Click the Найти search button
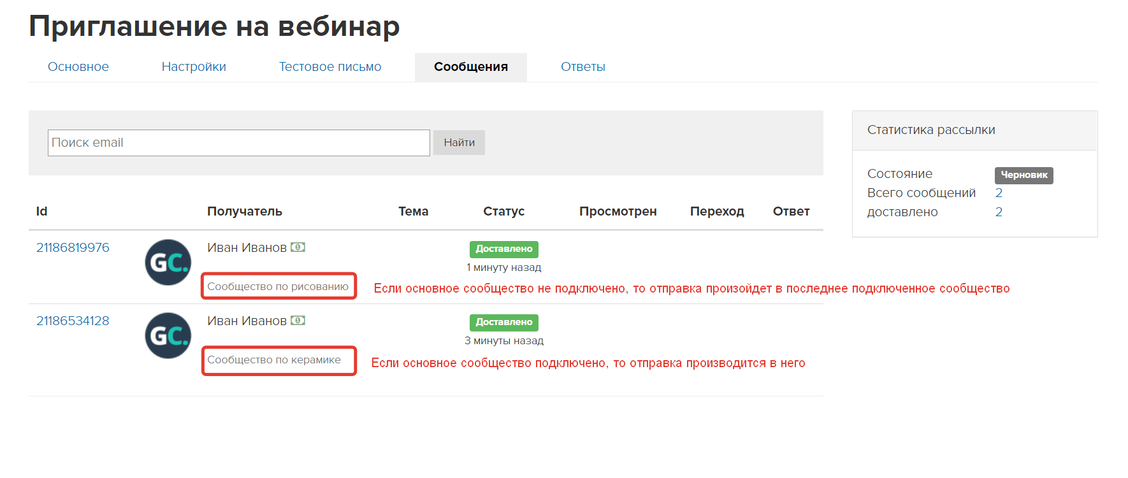The width and height of the screenshot is (1128, 478). point(459,143)
